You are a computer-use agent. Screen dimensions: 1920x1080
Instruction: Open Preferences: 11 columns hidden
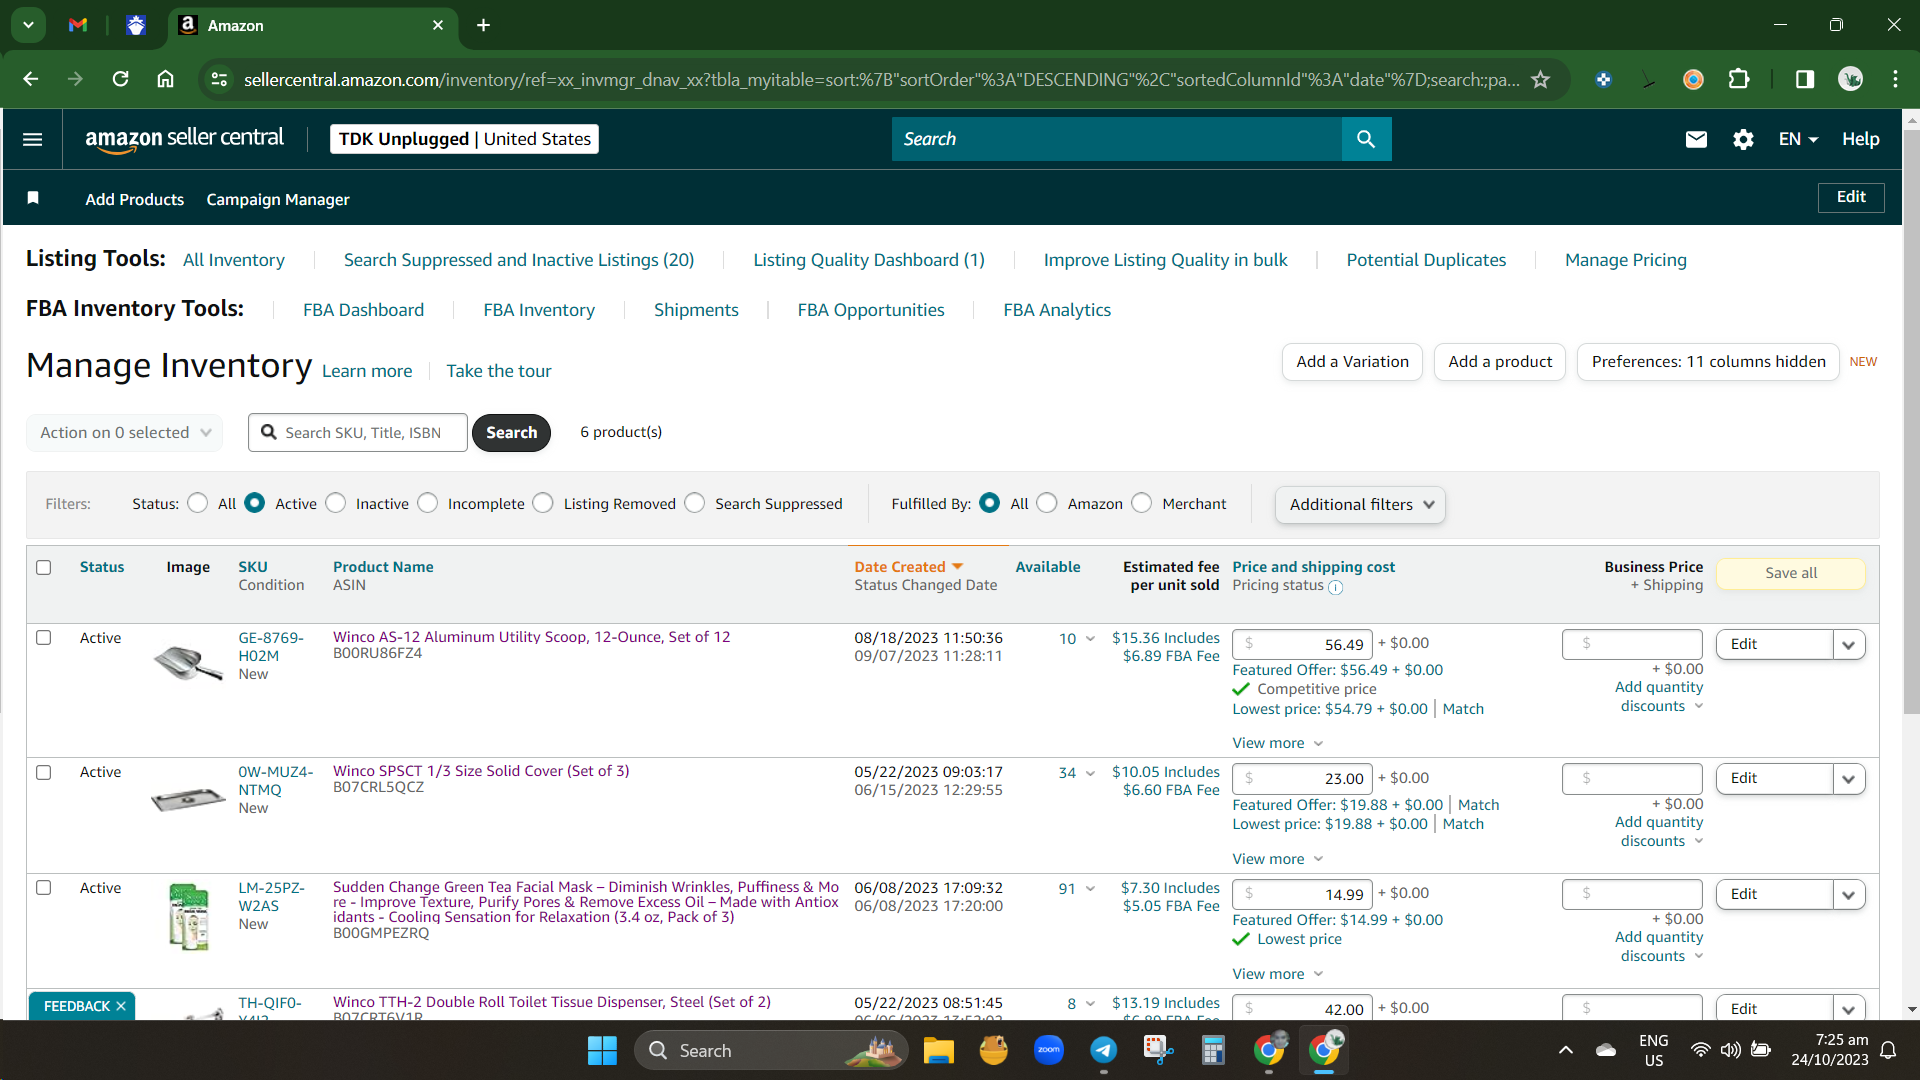(1708, 362)
